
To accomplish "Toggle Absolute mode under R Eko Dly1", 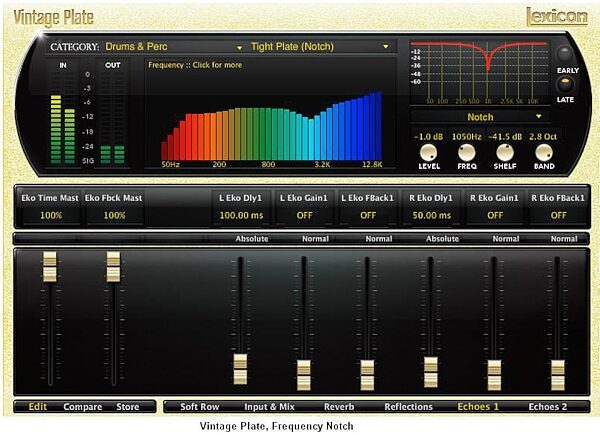I will click(x=442, y=239).
